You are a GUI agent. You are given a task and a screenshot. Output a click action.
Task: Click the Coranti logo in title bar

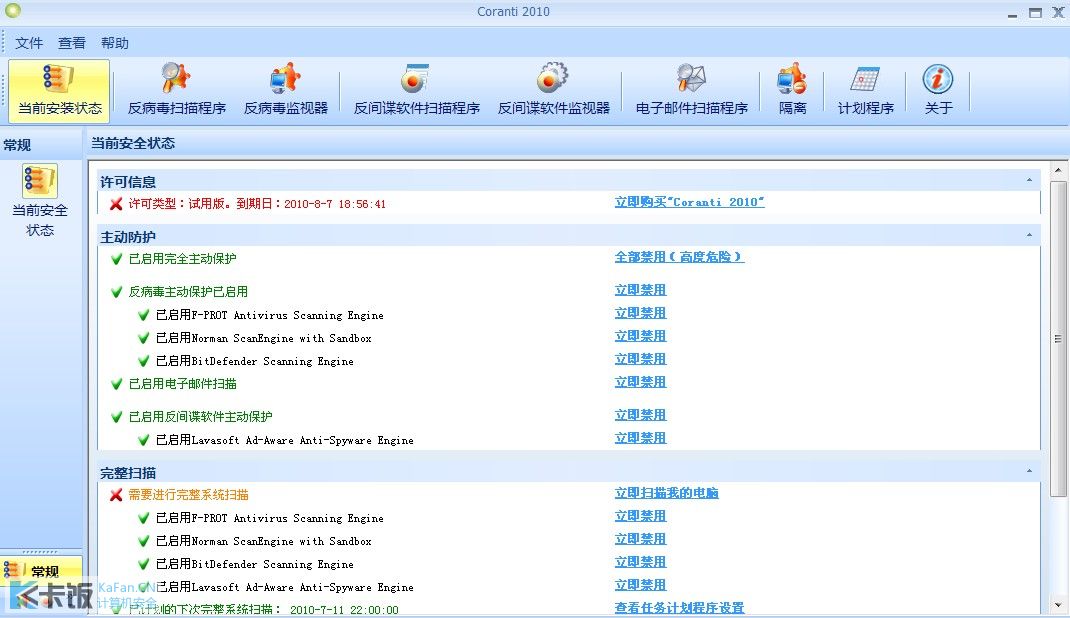point(12,10)
